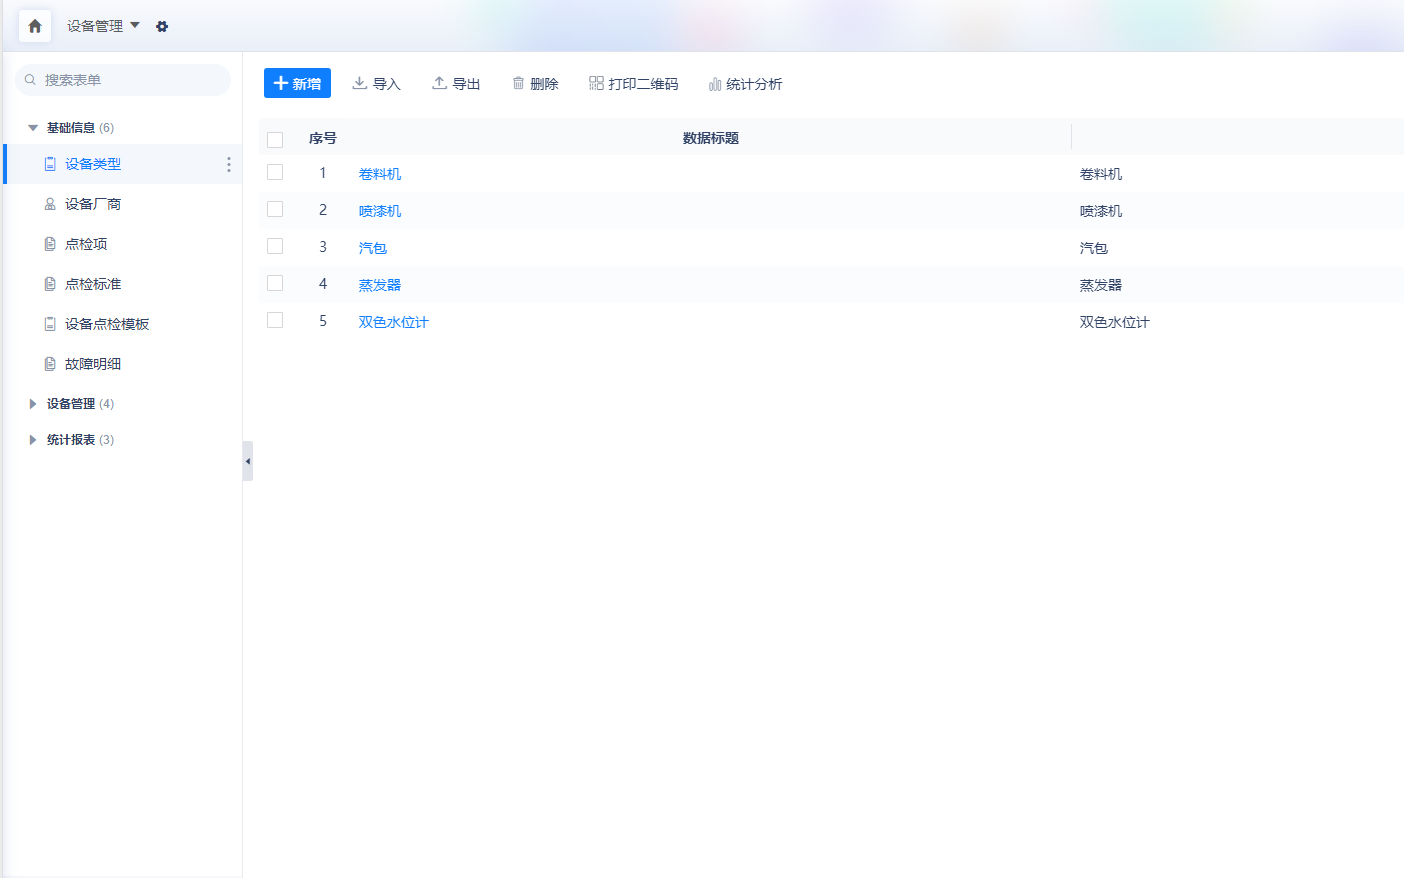Image resolution: width=1404 pixels, height=878 pixels.
Task: Check the row 4 蒸发器 checkbox
Action: (x=275, y=284)
